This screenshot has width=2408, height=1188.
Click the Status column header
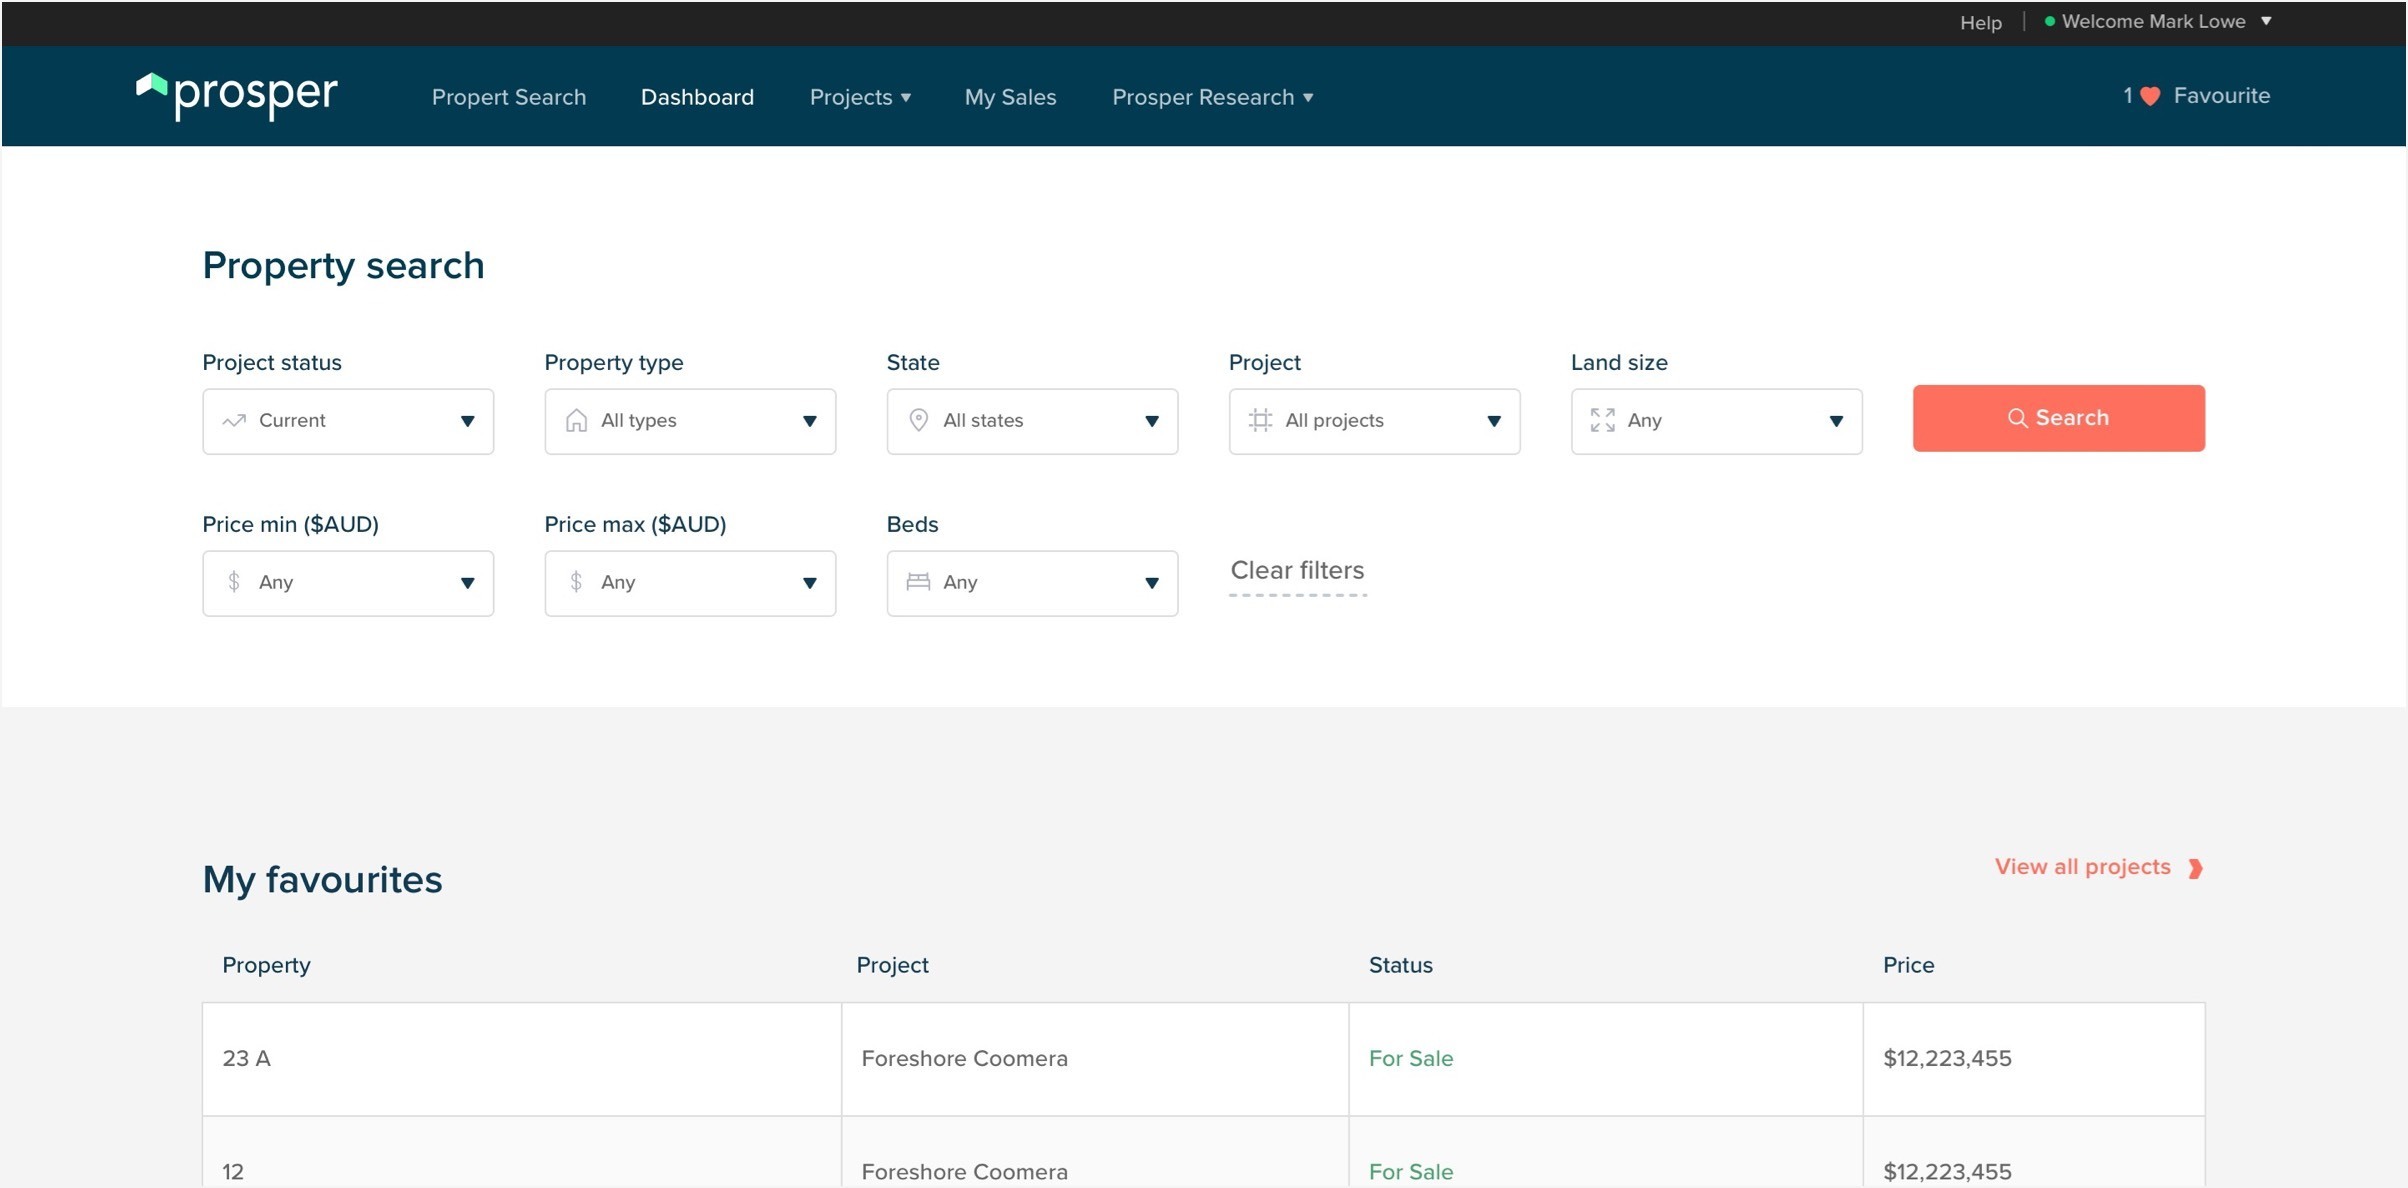coord(1400,965)
